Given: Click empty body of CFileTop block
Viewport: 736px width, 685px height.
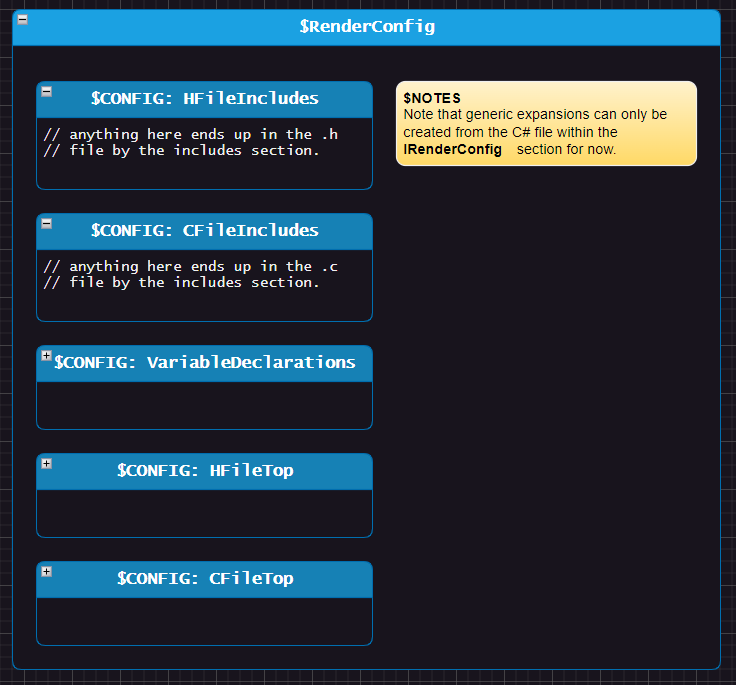Looking at the screenshot, I should 205,621.
